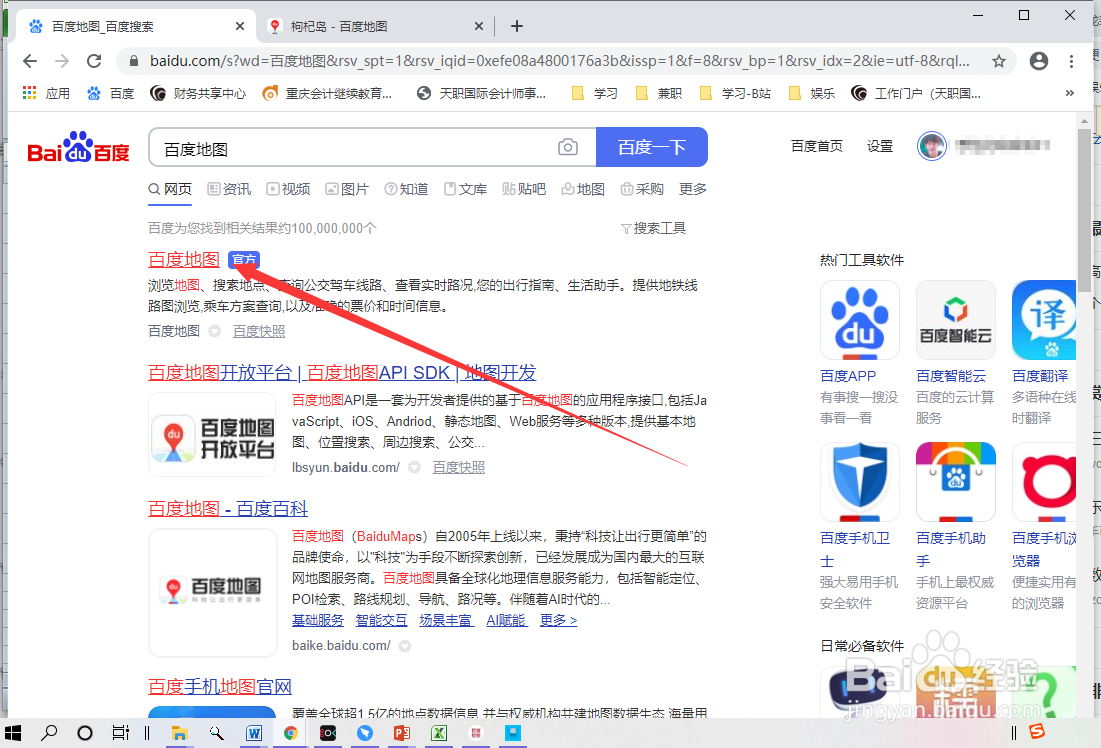Screen dimensions: 1101x748
Task: Click the 百度一下 search button
Action: pos(652,147)
